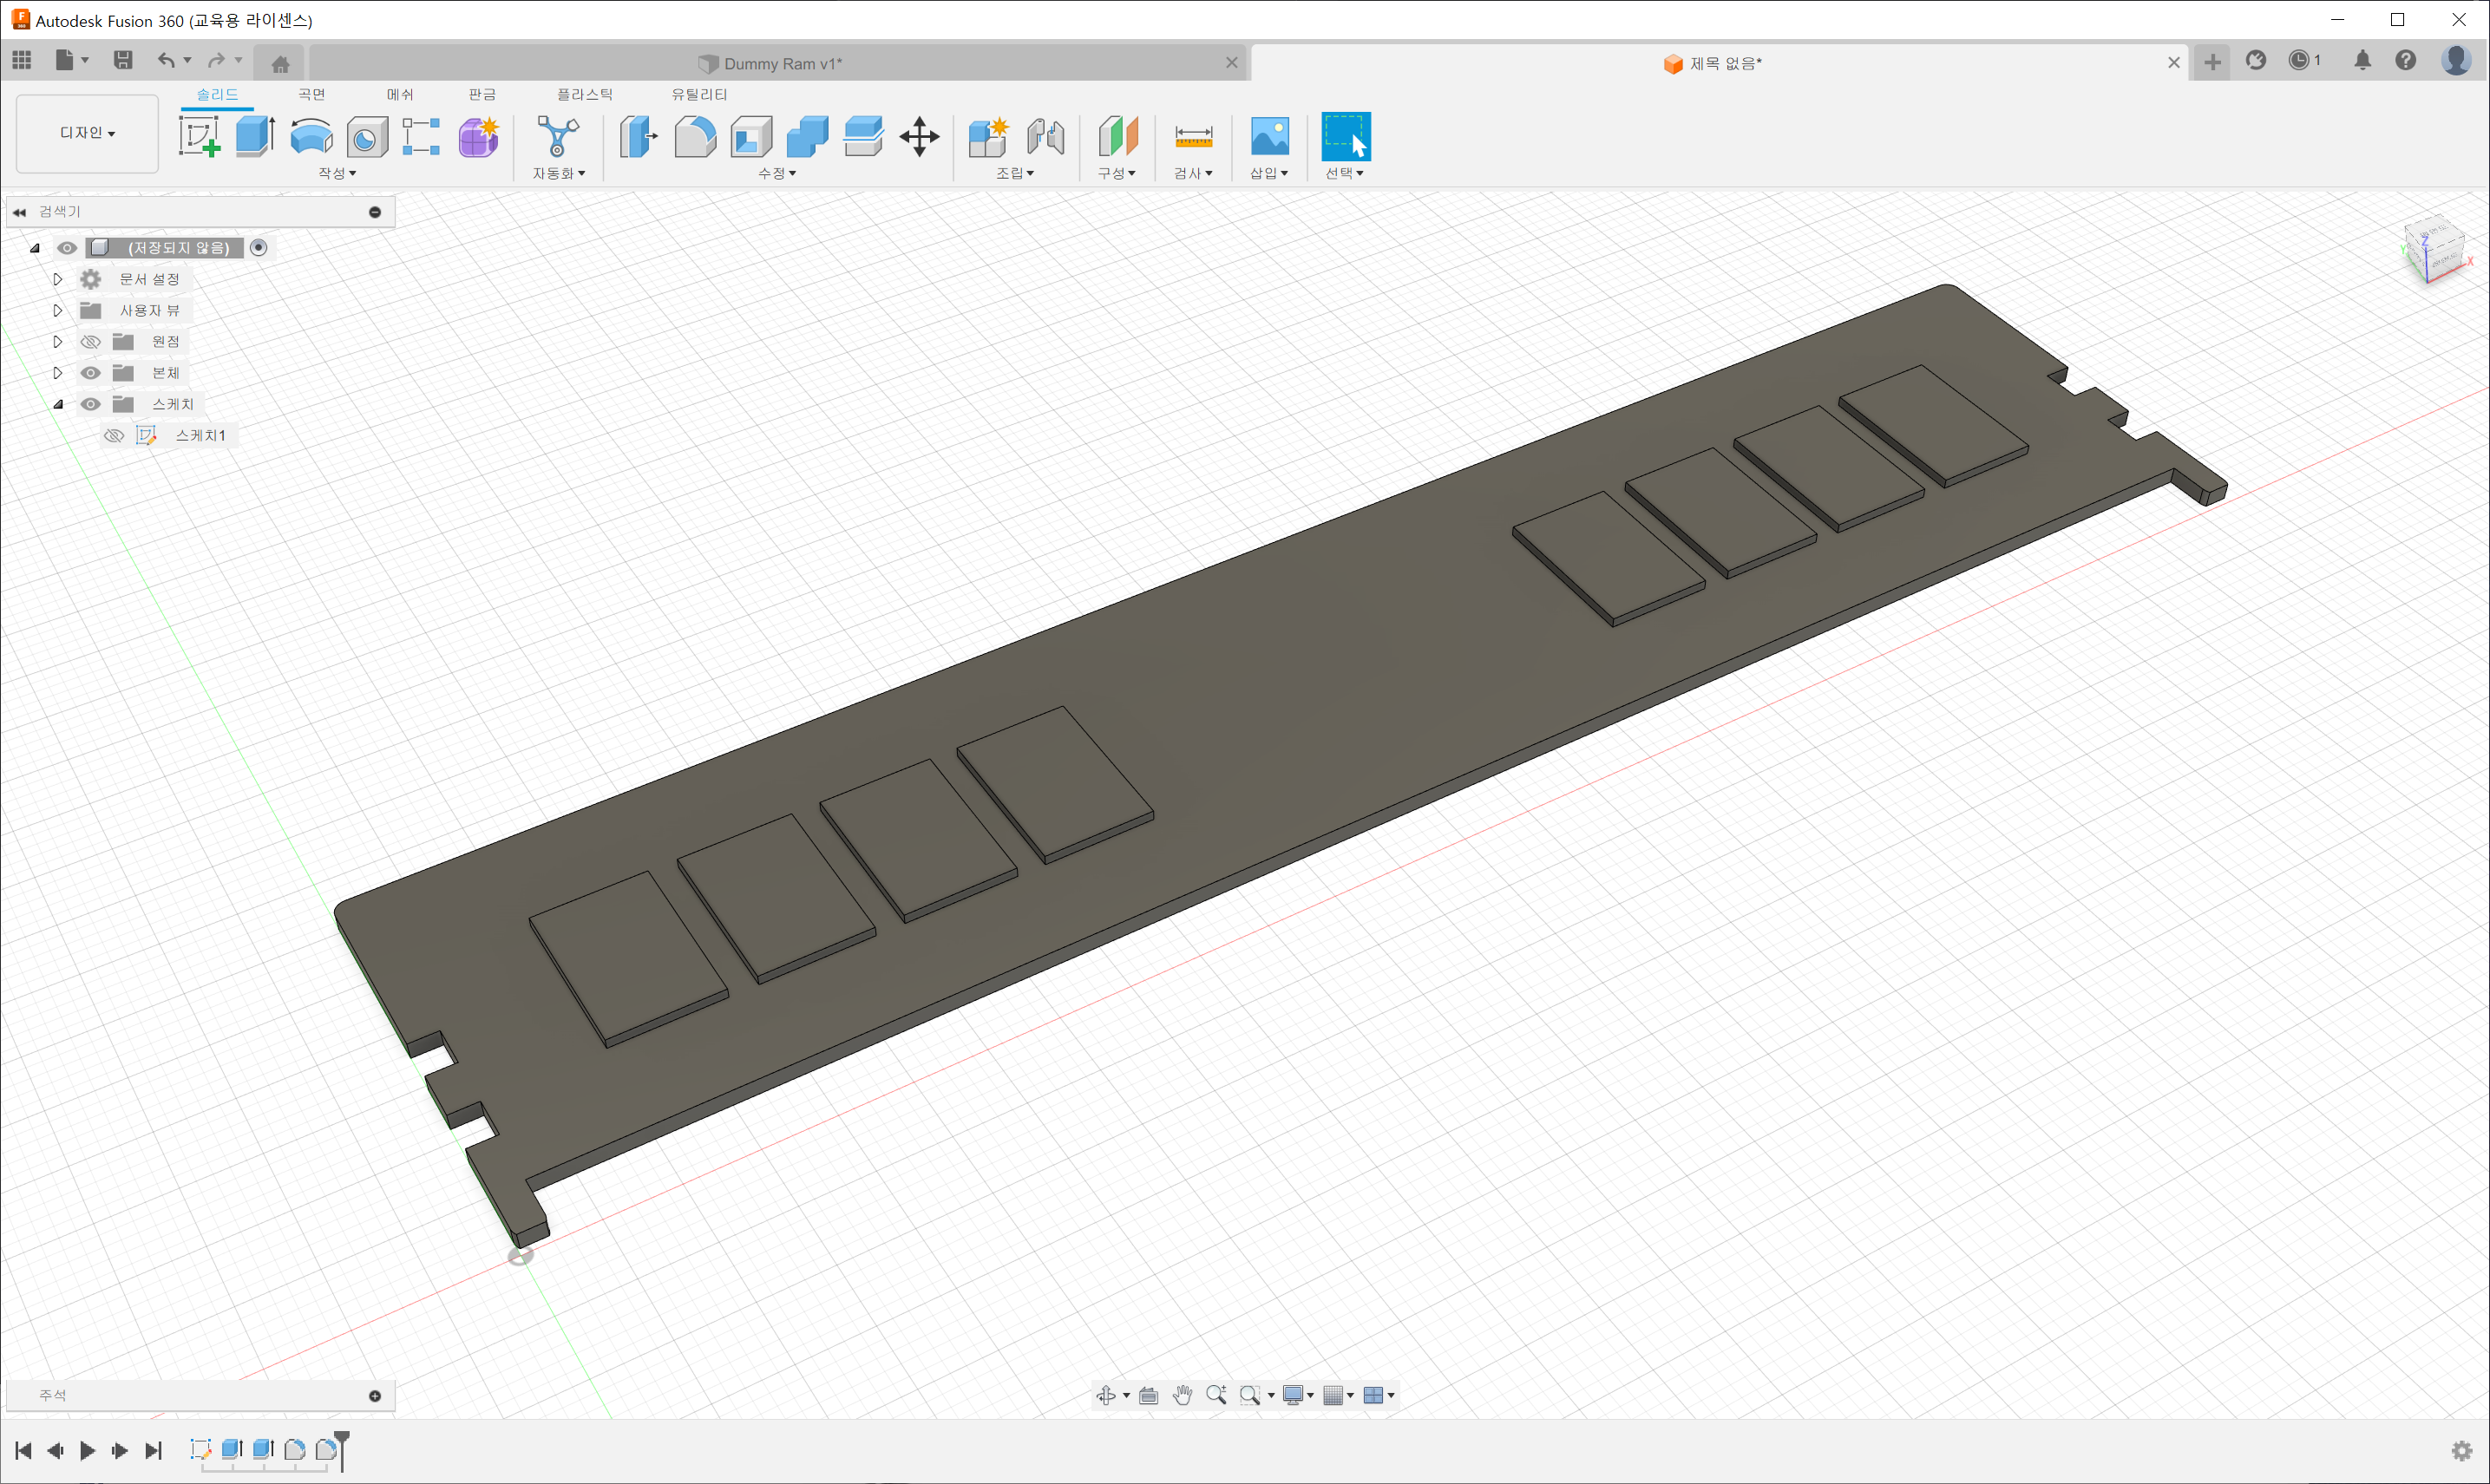The width and height of the screenshot is (2490, 1484).
Task: Open the Help question mark icon
Action: 2406,60
